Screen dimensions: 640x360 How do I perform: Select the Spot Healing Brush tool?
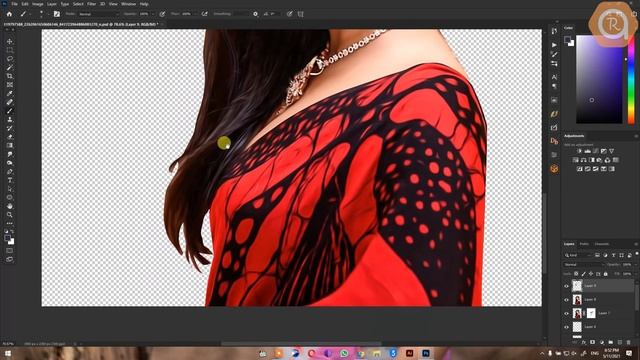(9, 102)
